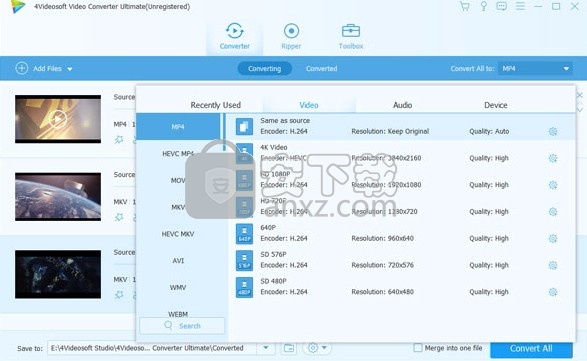Image resolution: width=587 pixels, height=361 pixels.
Task: Open settings gear for SD 480P preset
Action: [553, 292]
